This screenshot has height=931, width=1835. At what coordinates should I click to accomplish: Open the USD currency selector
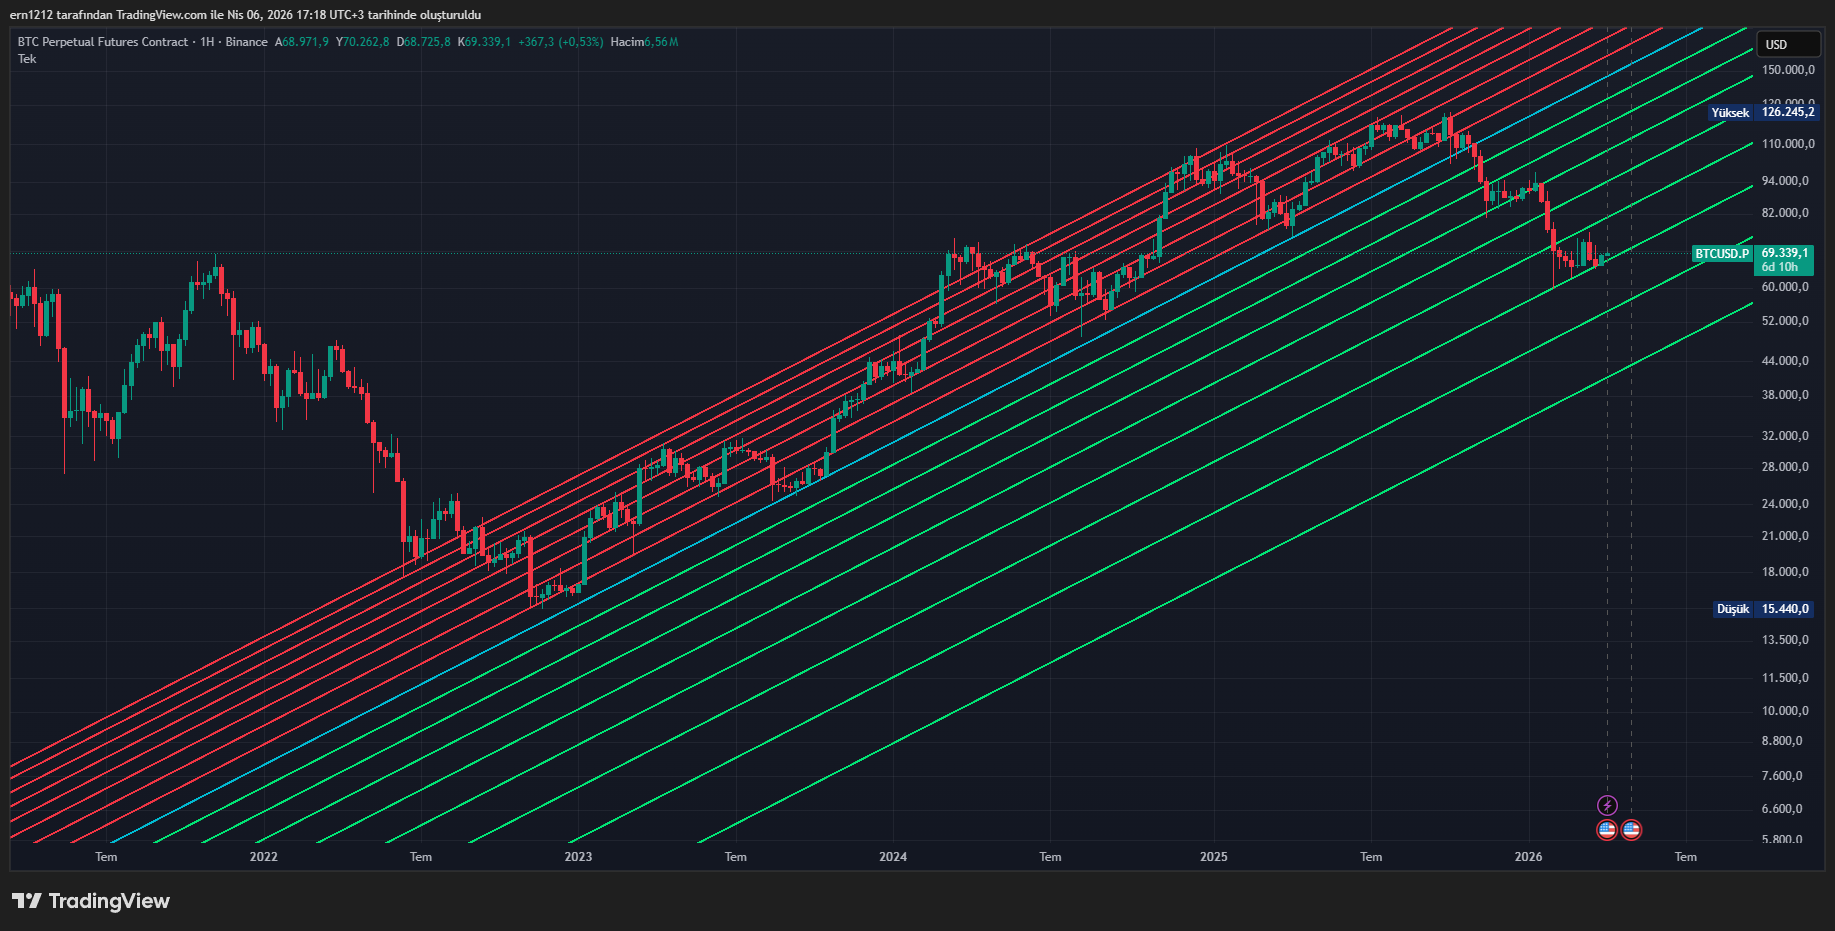click(1787, 44)
